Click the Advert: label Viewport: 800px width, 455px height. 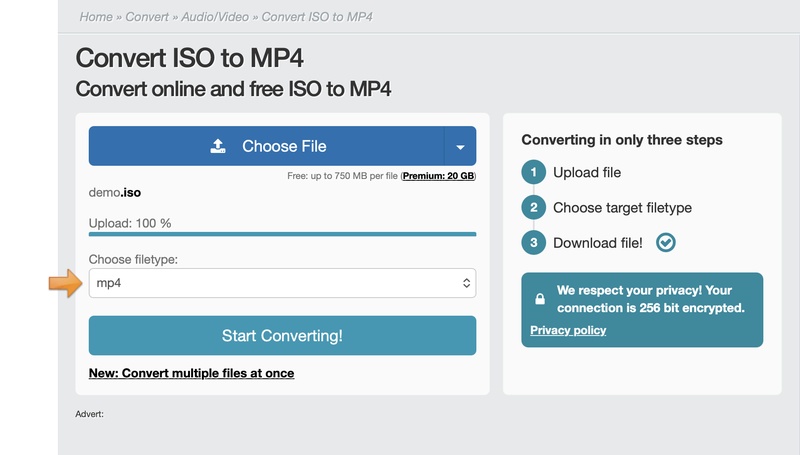tap(89, 414)
